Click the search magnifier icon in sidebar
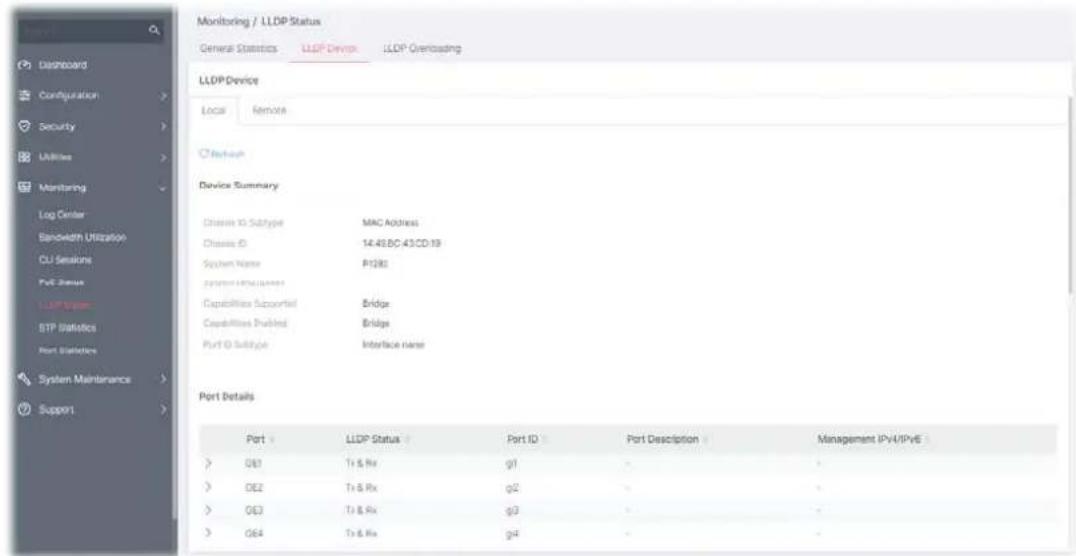The image size is (1076, 556). tap(155, 31)
